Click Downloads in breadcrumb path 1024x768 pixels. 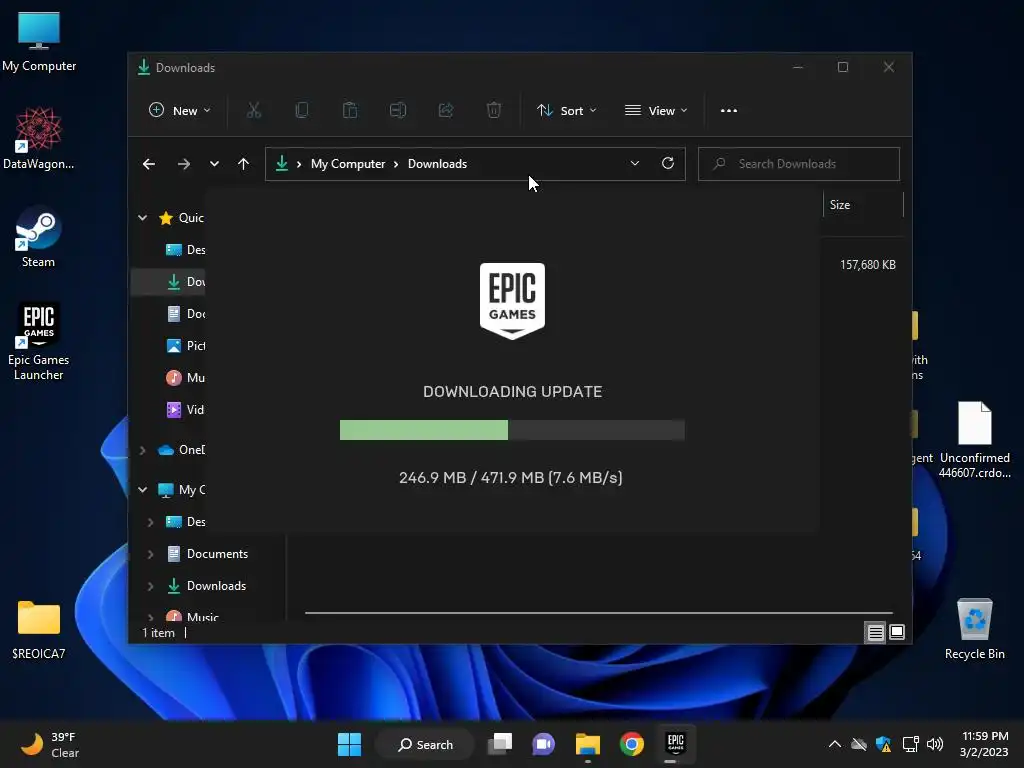[437, 164]
